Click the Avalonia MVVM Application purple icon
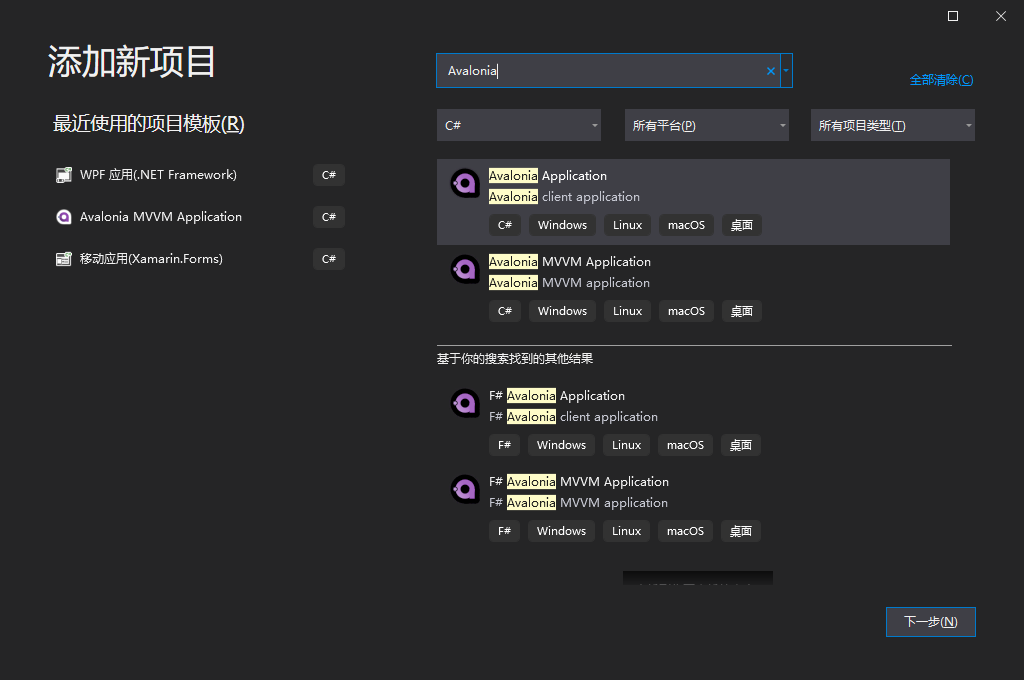This screenshot has width=1024, height=680. (464, 268)
